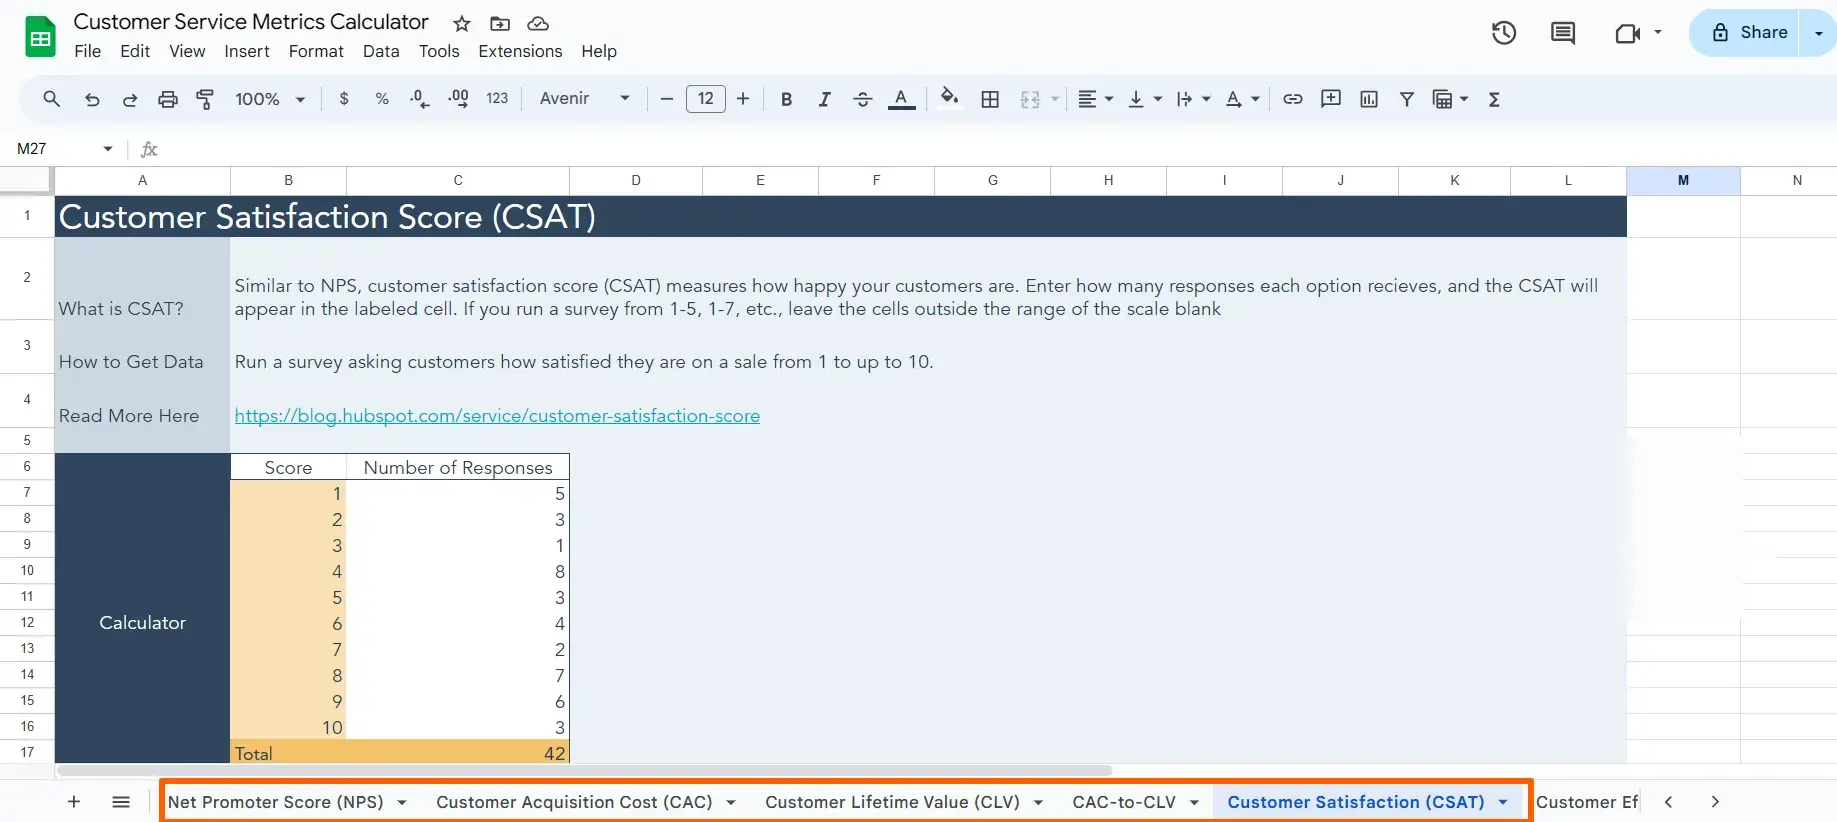Open the Edit menu

point(135,51)
